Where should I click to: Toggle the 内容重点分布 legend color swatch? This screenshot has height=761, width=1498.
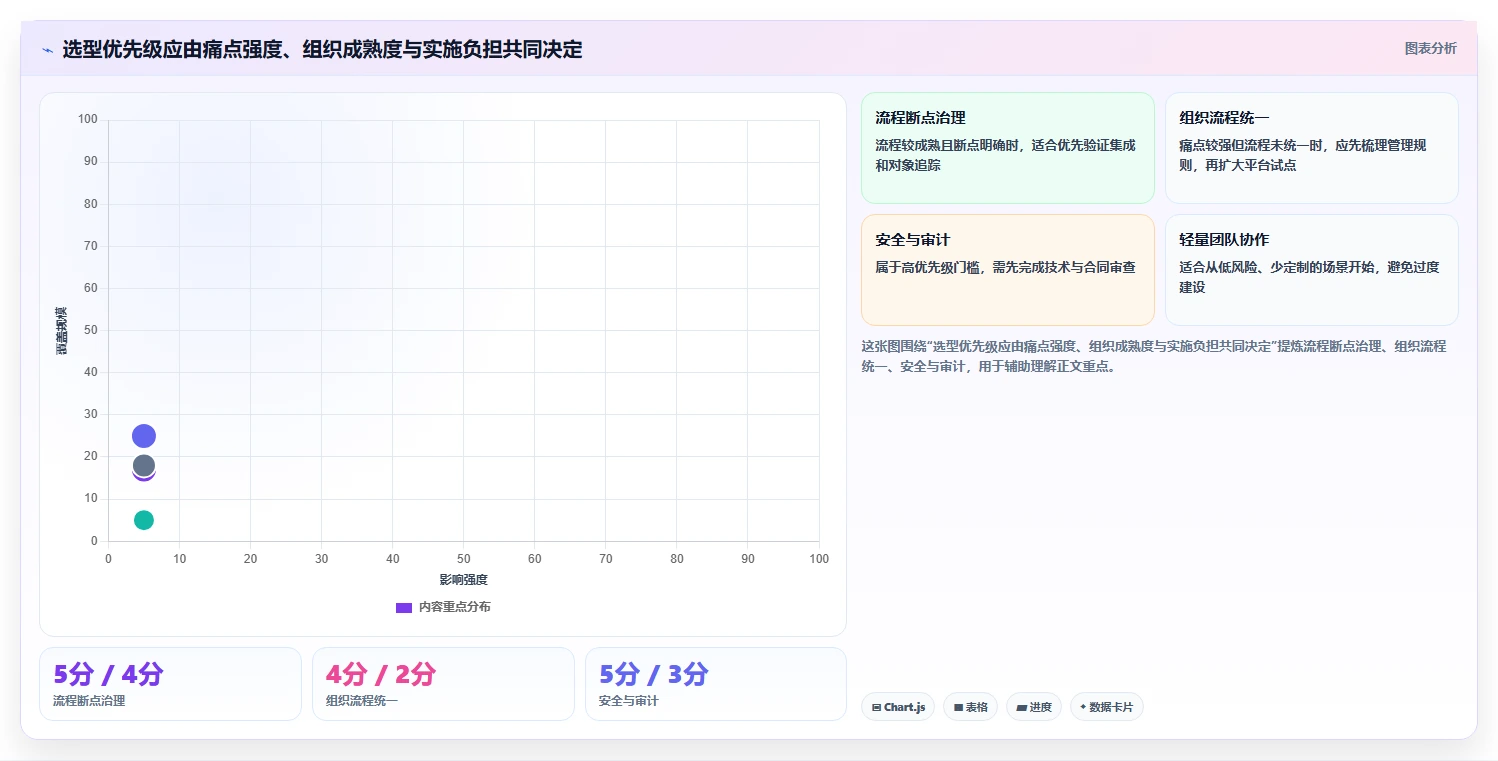(404, 607)
